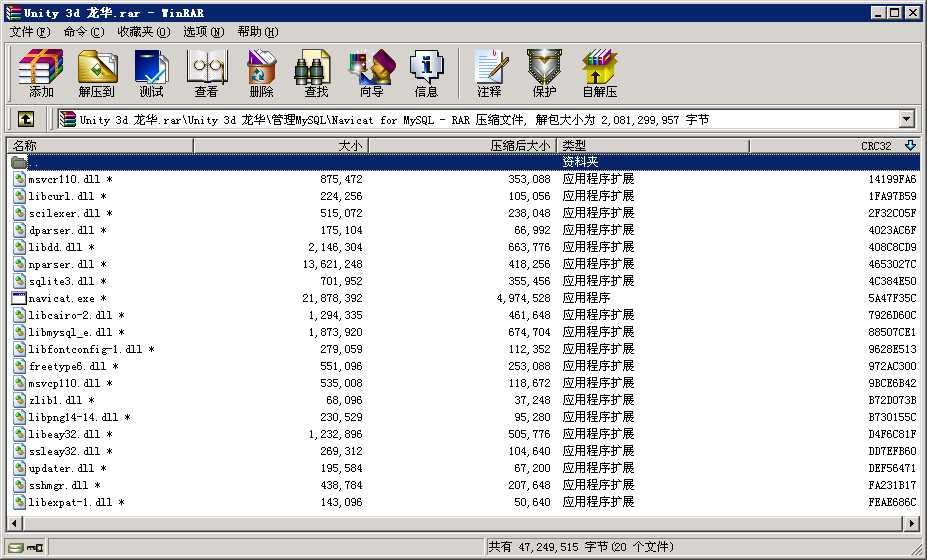Click the WinRAR archive icon in address bar

(x=67, y=119)
